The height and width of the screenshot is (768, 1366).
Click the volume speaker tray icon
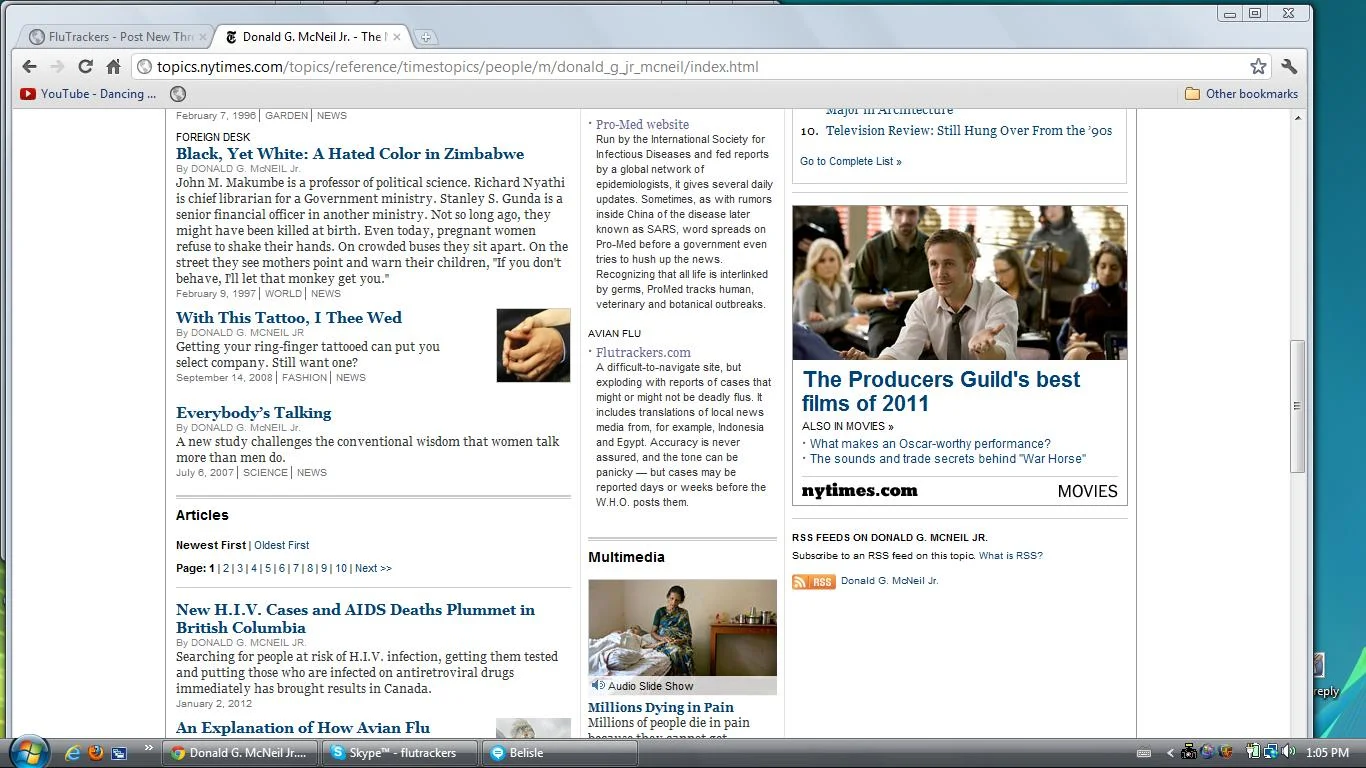pyautogui.click(x=1288, y=753)
